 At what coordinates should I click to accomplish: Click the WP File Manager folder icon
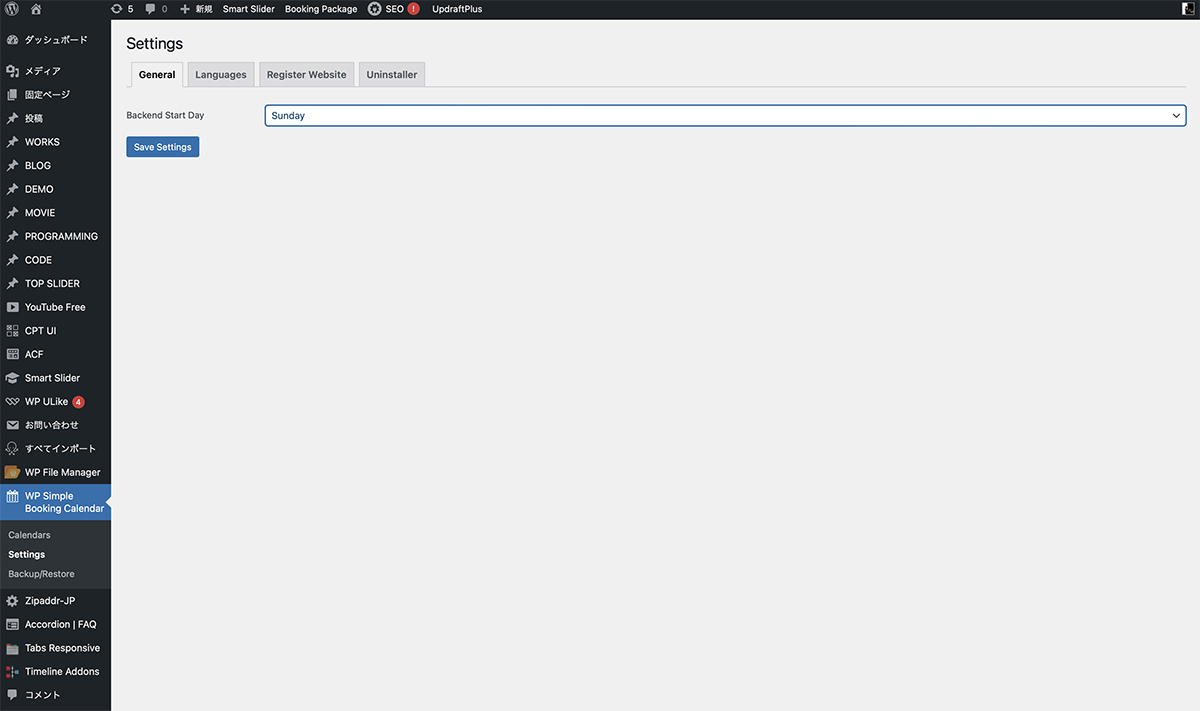click(x=12, y=472)
